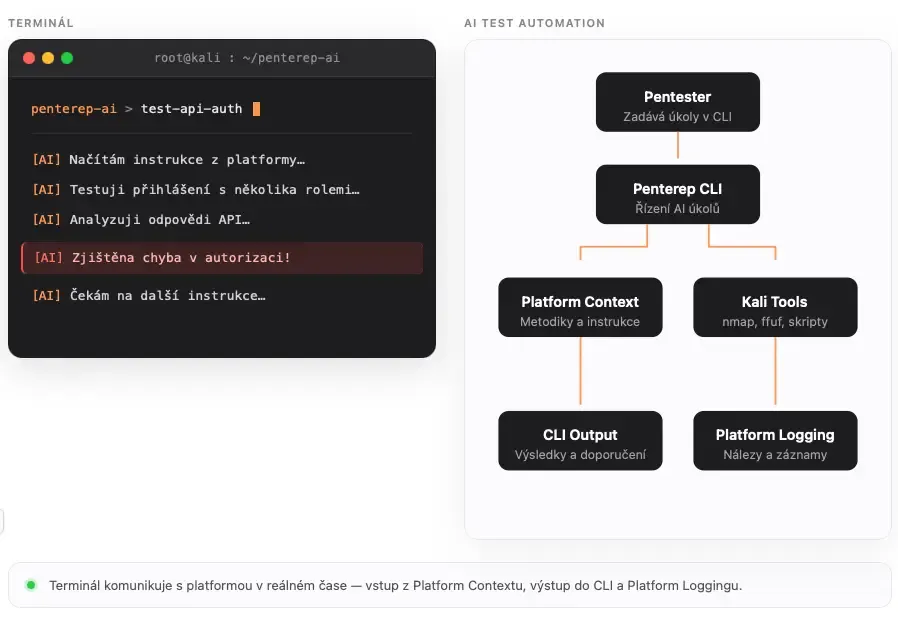Viewport: 898px width, 617px height.
Task: Open the CLI Output node
Action: click(580, 440)
